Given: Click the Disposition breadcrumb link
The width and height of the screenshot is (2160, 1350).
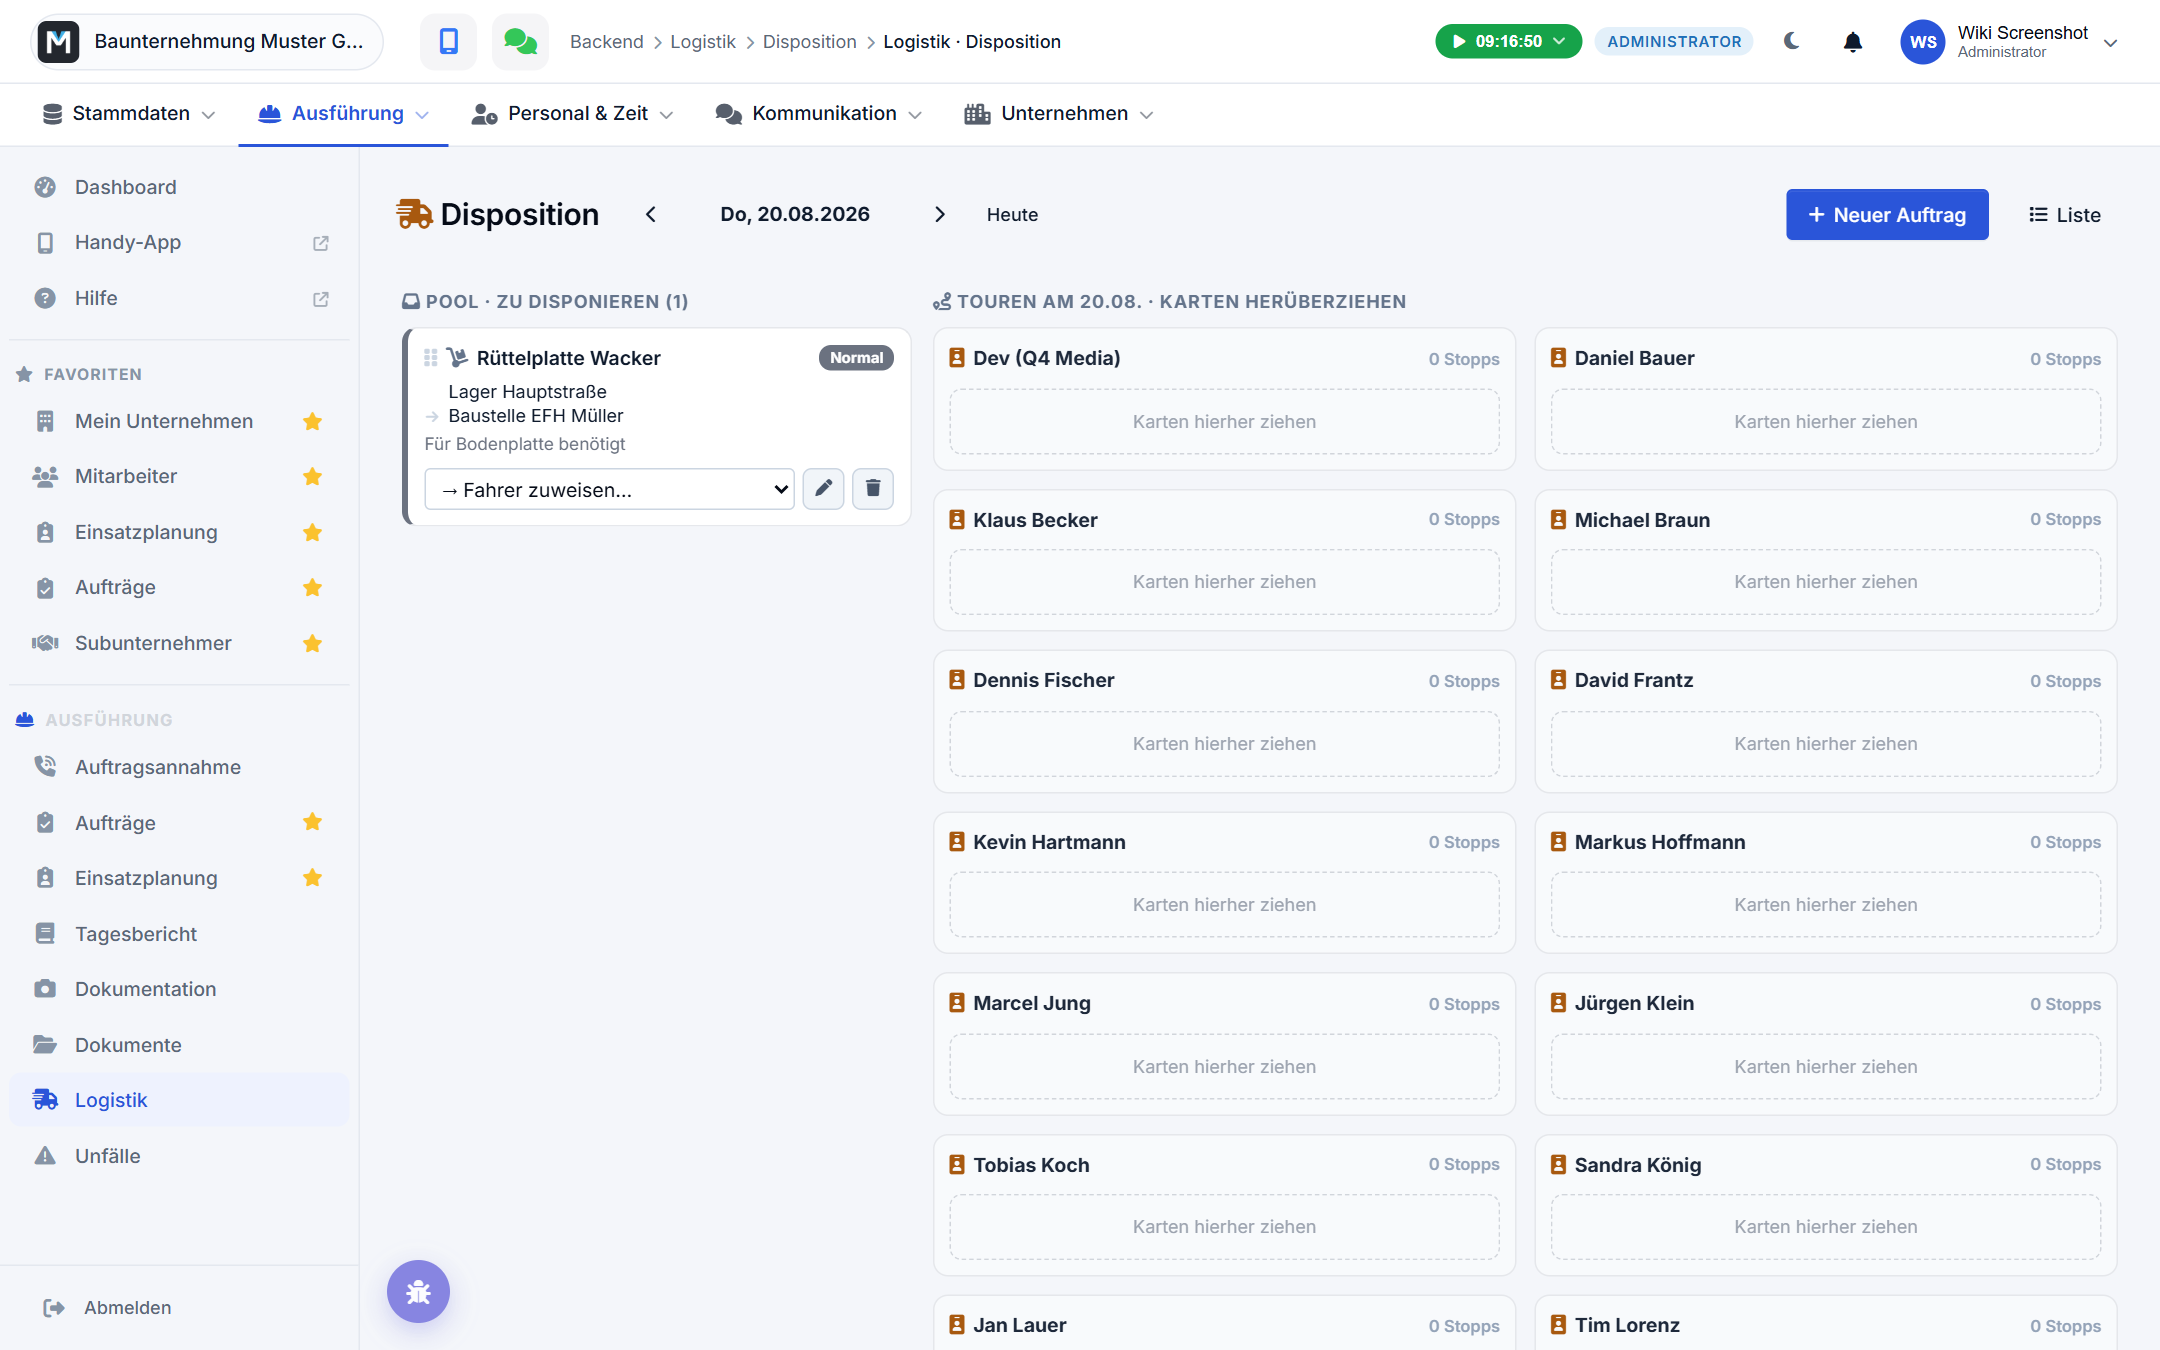Looking at the screenshot, I should (x=810, y=42).
